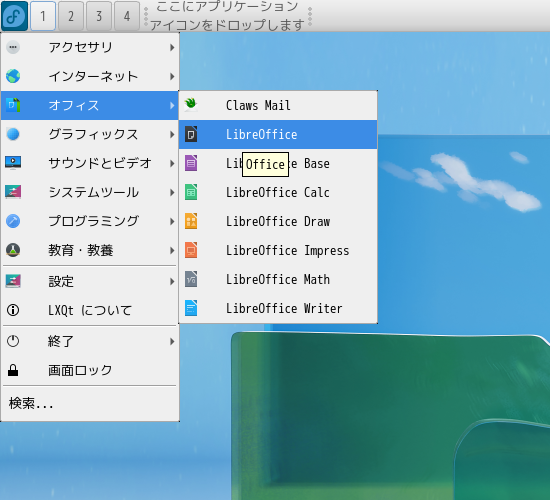
Task: Open the サウンドとビデオ menu category
Action: pos(90,164)
